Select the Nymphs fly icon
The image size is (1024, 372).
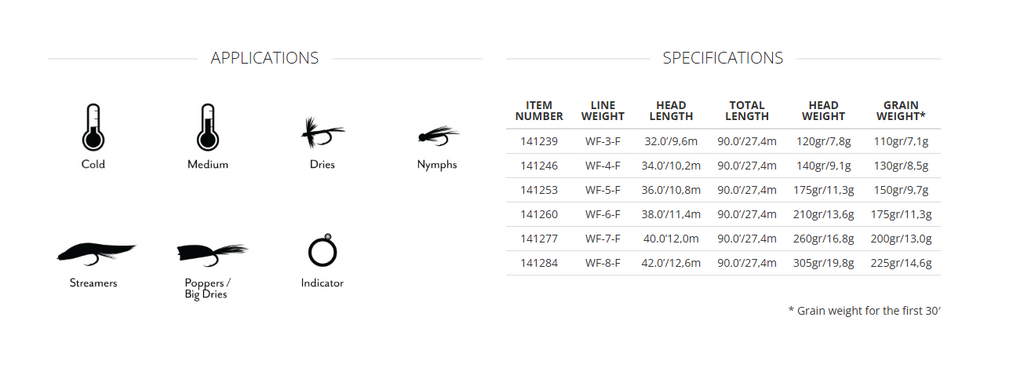438,137
